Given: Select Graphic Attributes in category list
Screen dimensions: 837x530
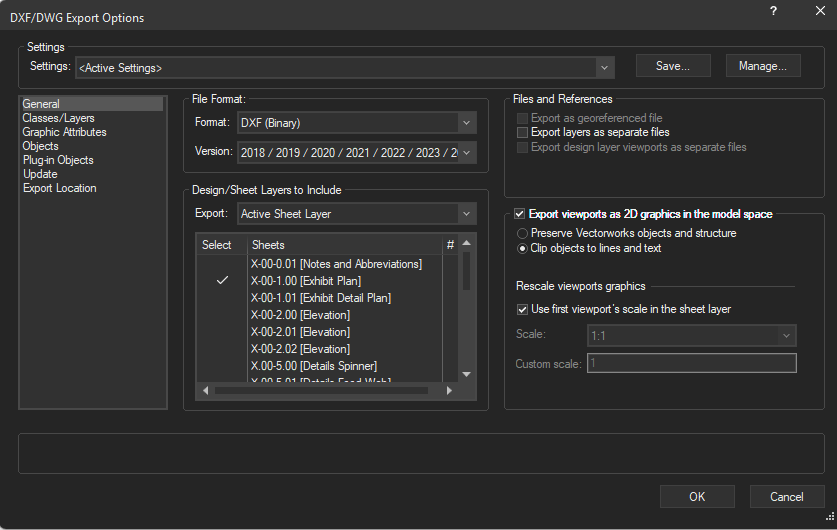Looking at the screenshot, I should click(64, 132).
